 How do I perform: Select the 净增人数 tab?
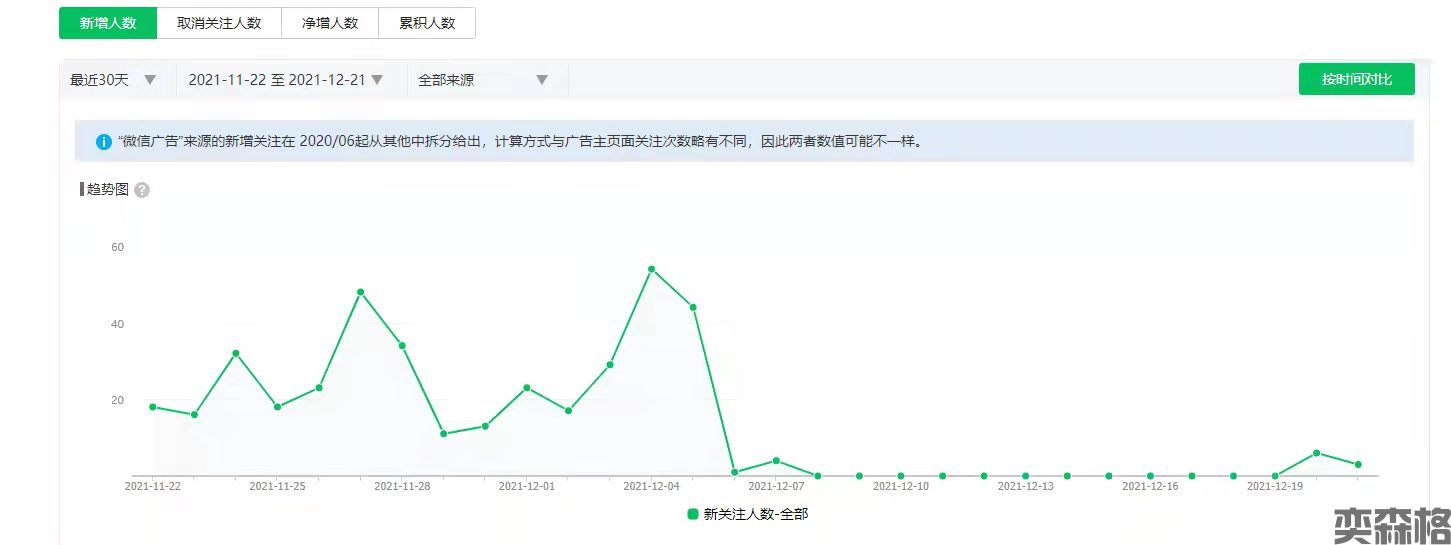(x=330, y=23)
